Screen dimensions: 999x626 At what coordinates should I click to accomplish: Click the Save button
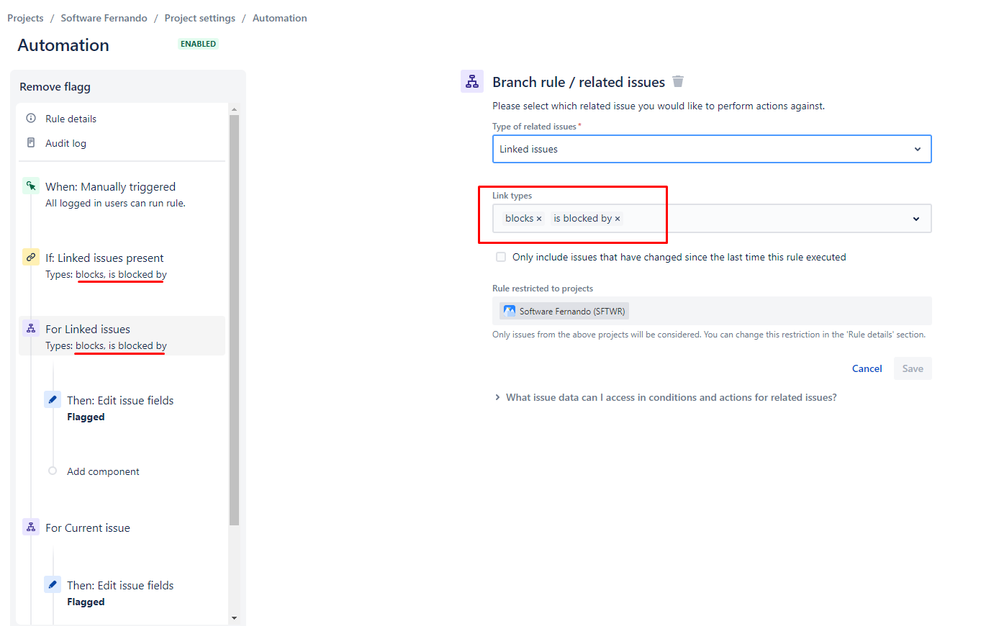point(912,369)
